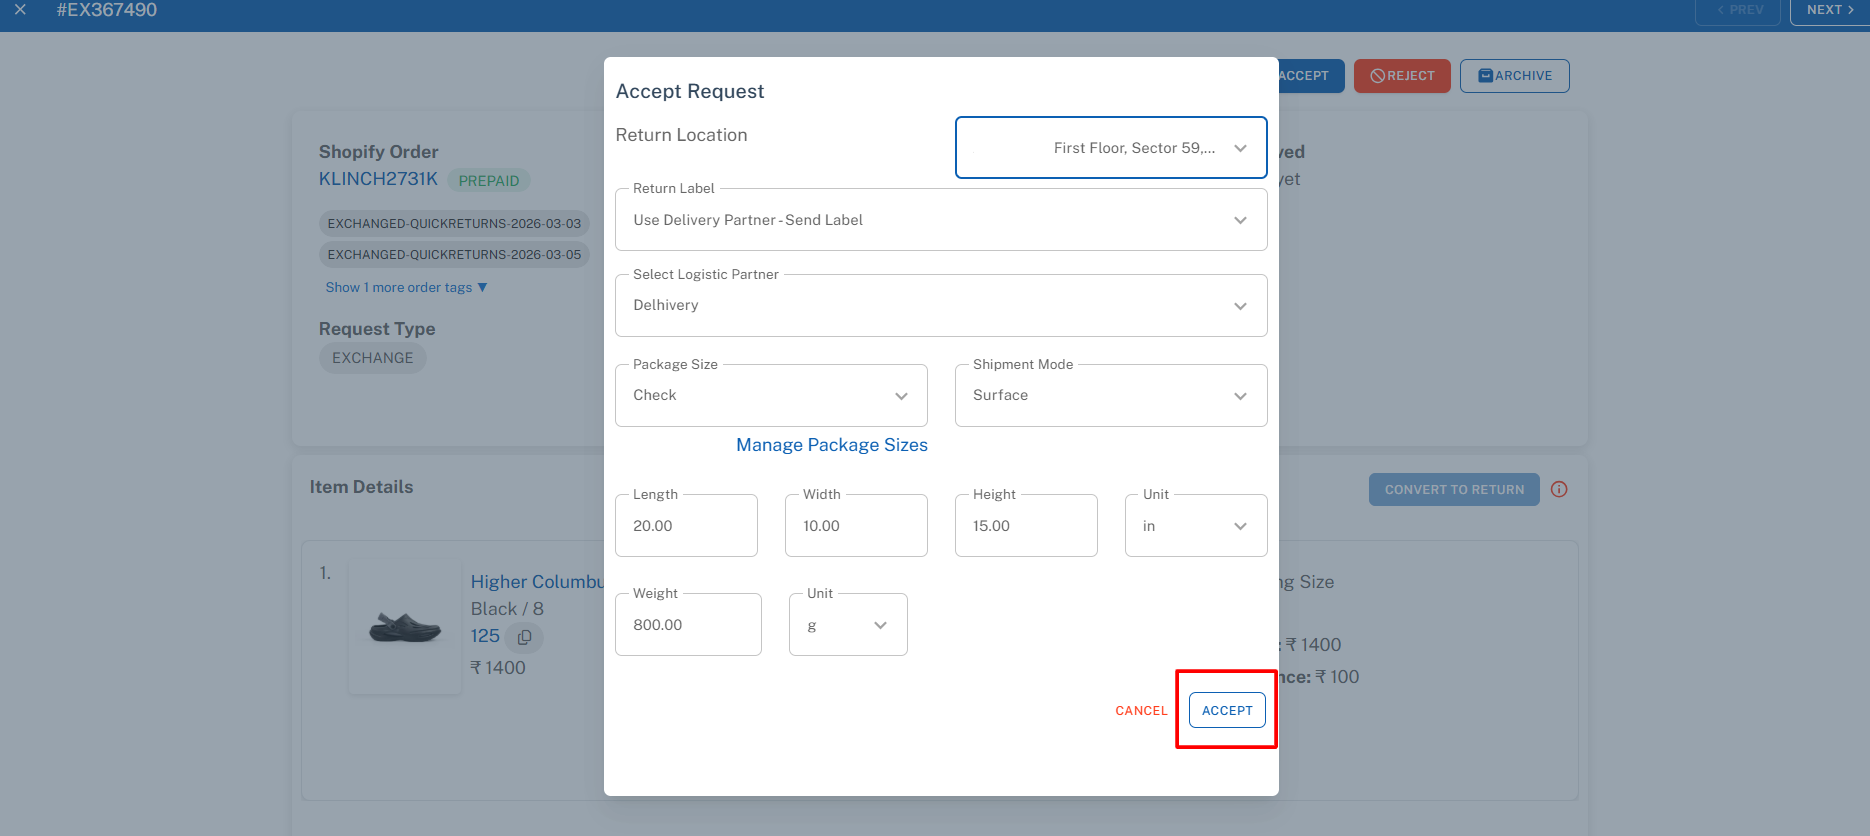Click the Reject button with ban icon

point(1401,76)
